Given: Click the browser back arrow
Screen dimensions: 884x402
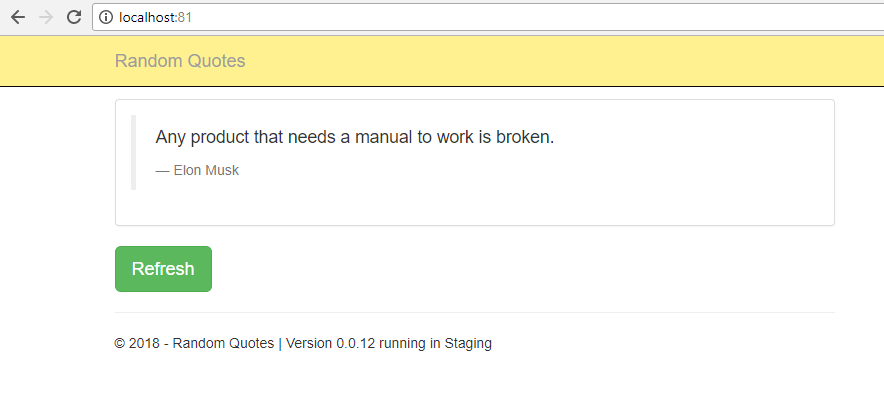Looking at the screenshot, I should 18,17.
